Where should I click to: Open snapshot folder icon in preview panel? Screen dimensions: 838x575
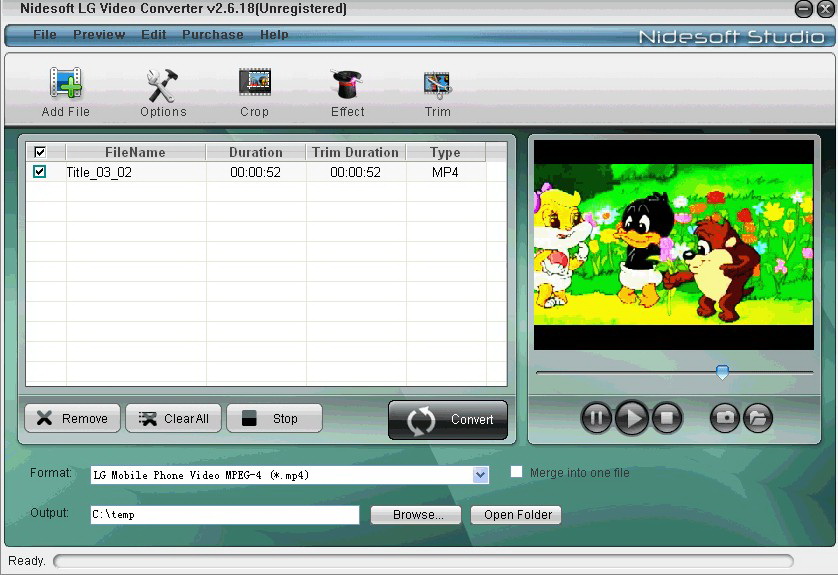(x=758, y=417)
